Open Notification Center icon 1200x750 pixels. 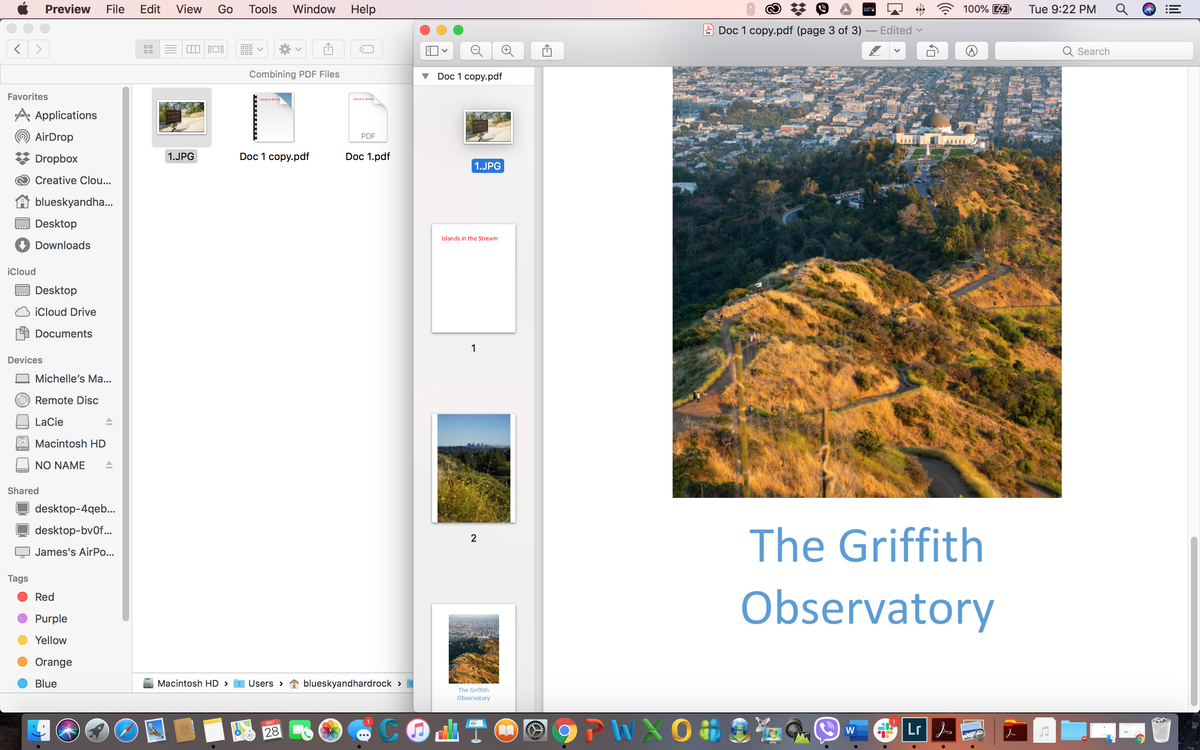pyautogui.click(x=1174, y=9)
